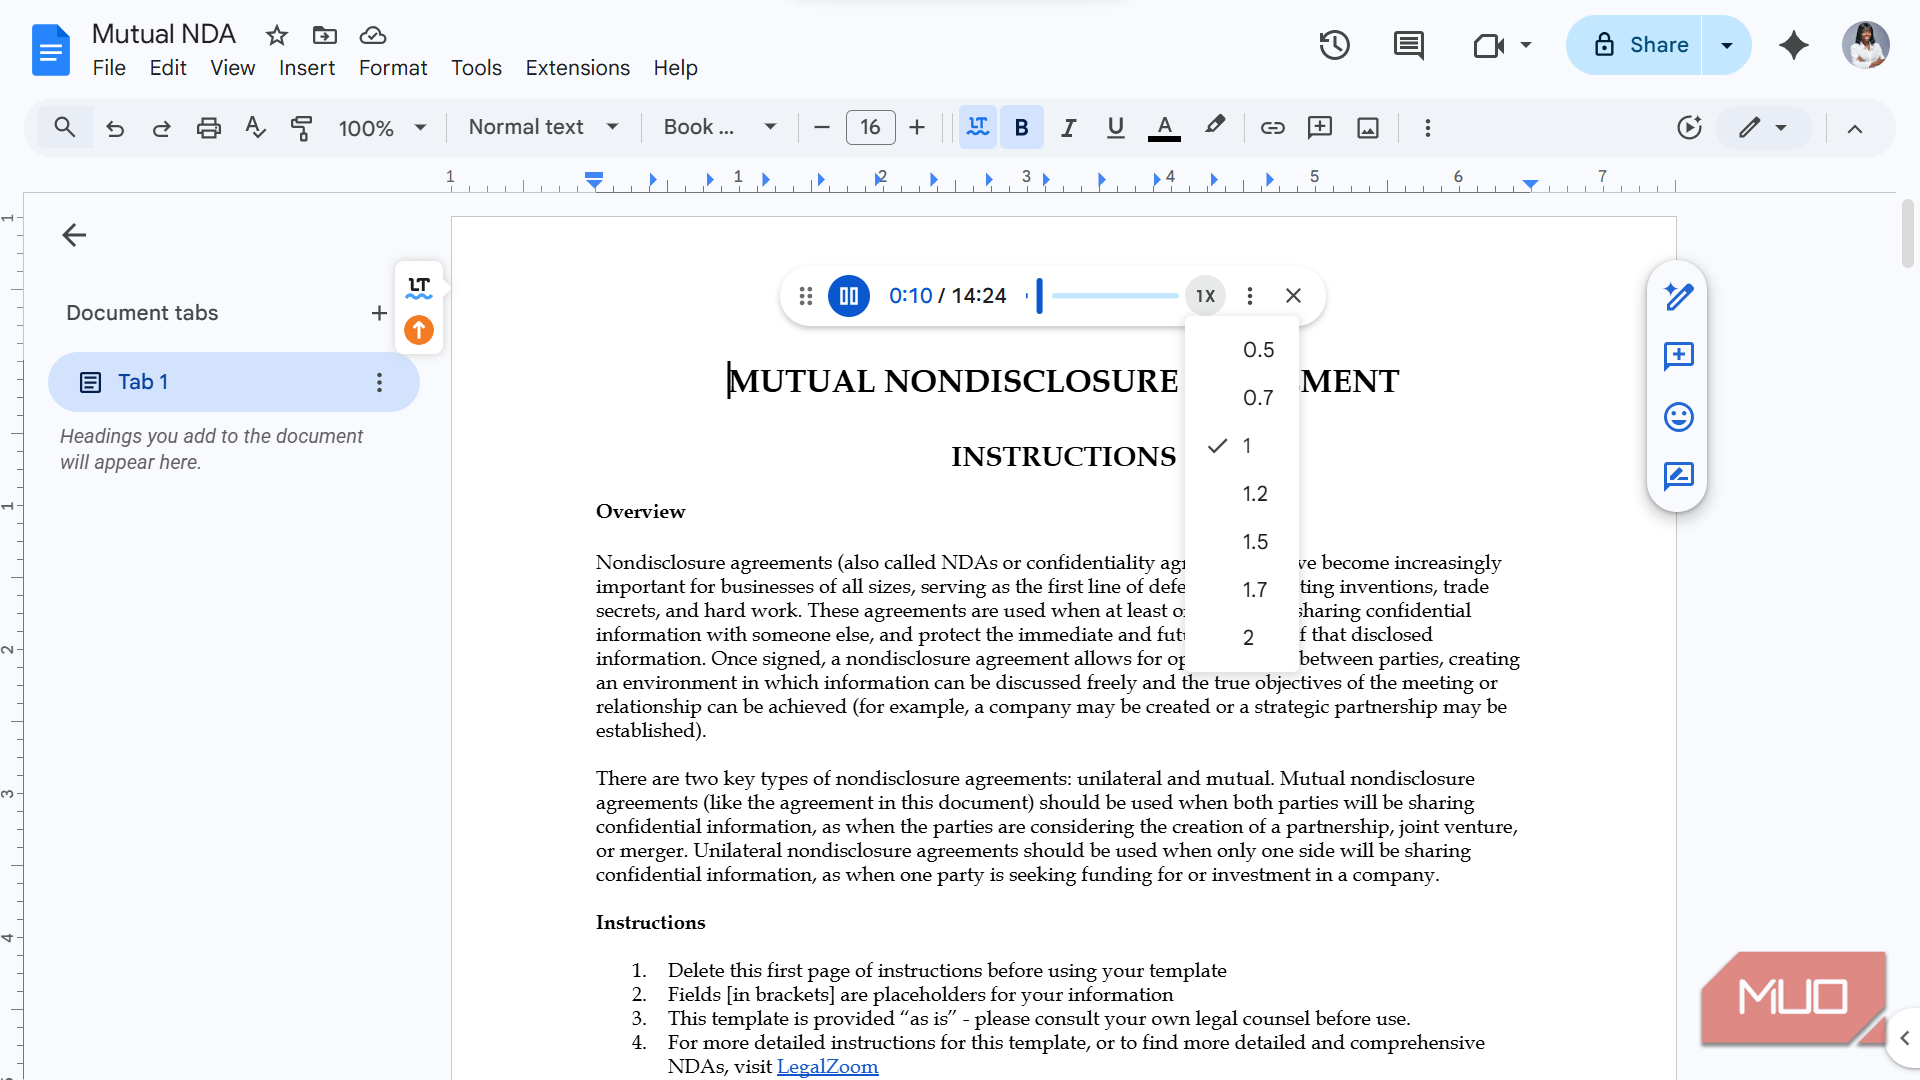The image size is (1920, 1080).
Task: Activate the paint format tool
Action: (301, 127)
